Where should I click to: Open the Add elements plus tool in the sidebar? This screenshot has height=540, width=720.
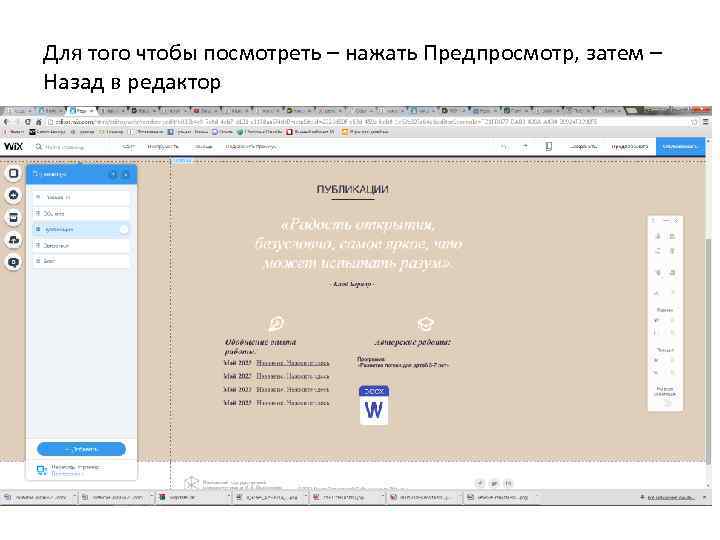pos(14,195)
